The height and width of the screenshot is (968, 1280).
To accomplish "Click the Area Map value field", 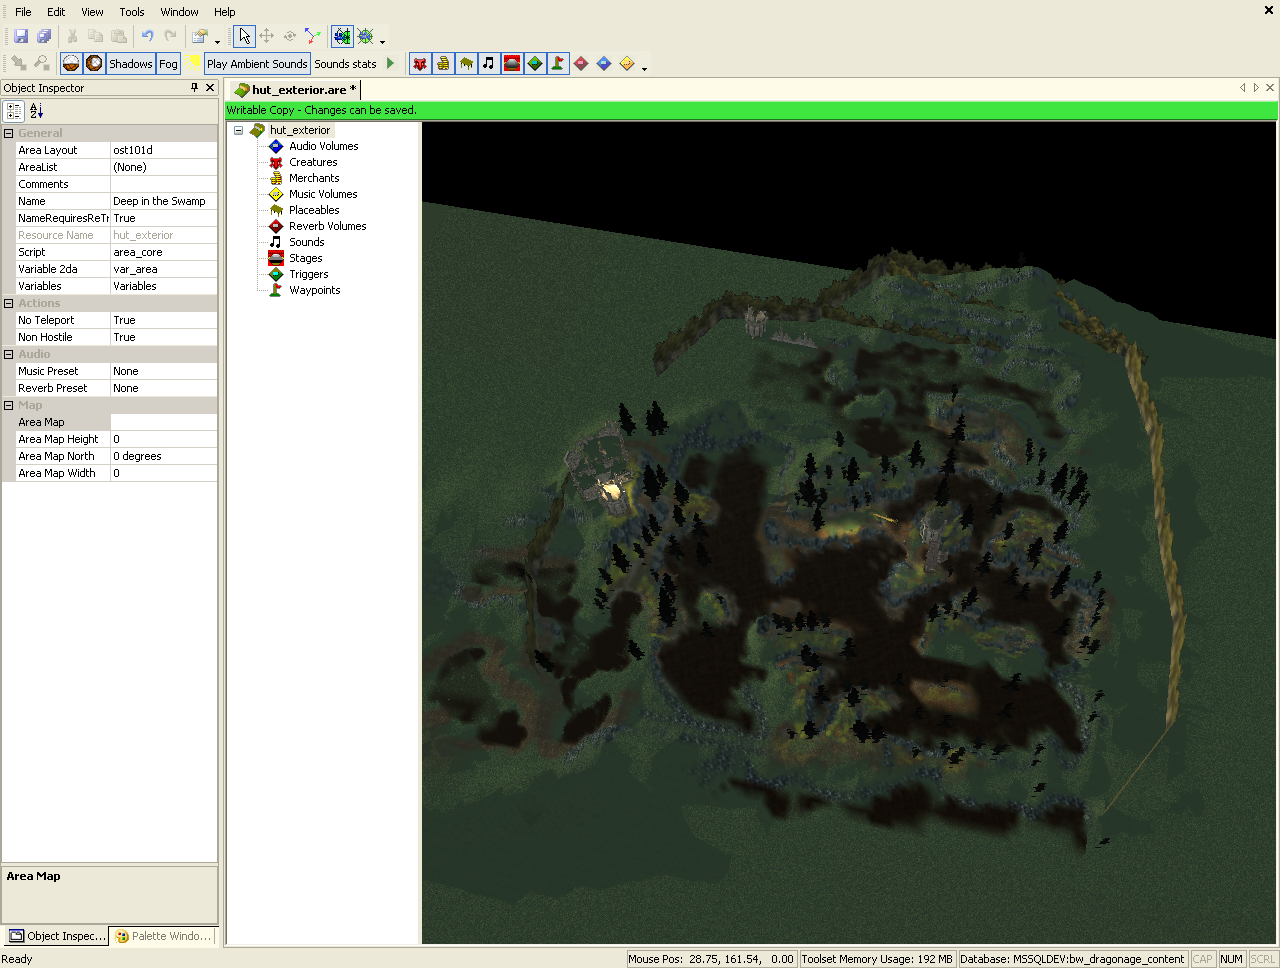I will pyautogui.click(x=163, y=422).
